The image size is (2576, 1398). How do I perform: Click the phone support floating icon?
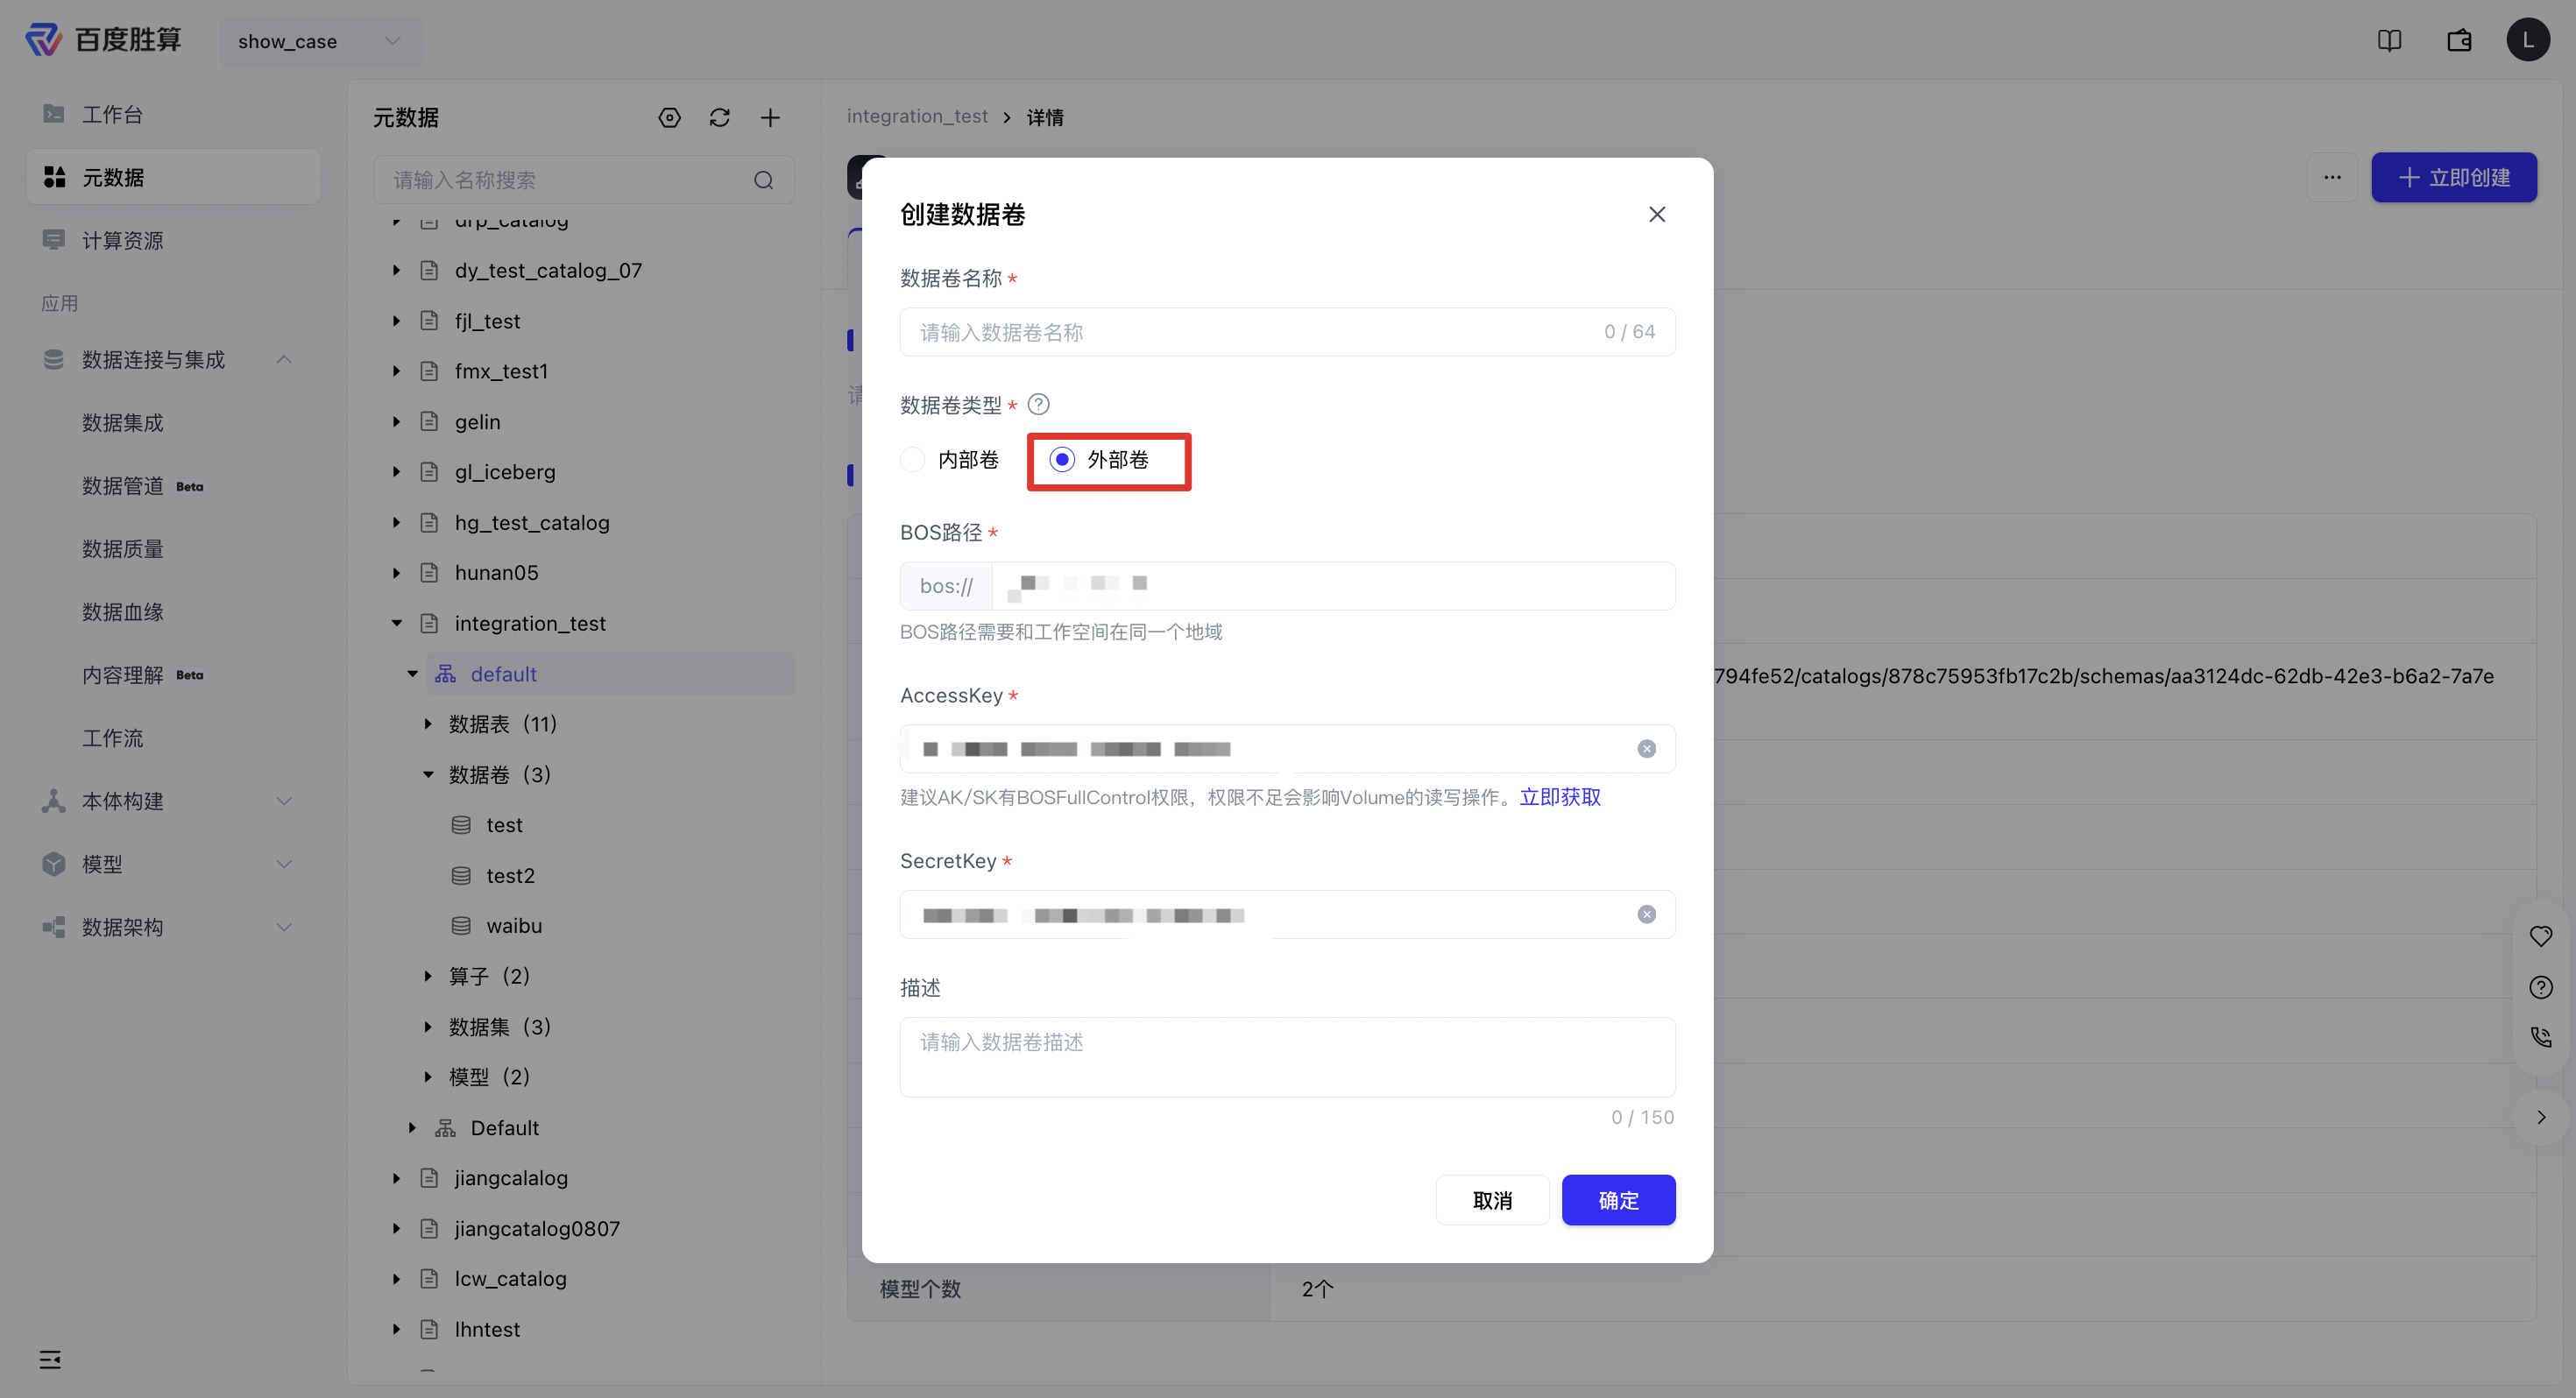point(2541,1037)
